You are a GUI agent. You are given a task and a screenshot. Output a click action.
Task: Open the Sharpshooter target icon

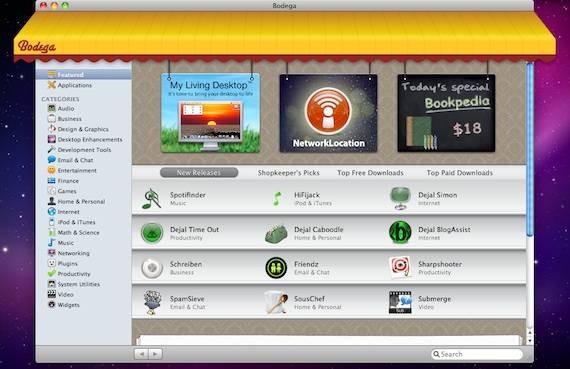(400, 267)
